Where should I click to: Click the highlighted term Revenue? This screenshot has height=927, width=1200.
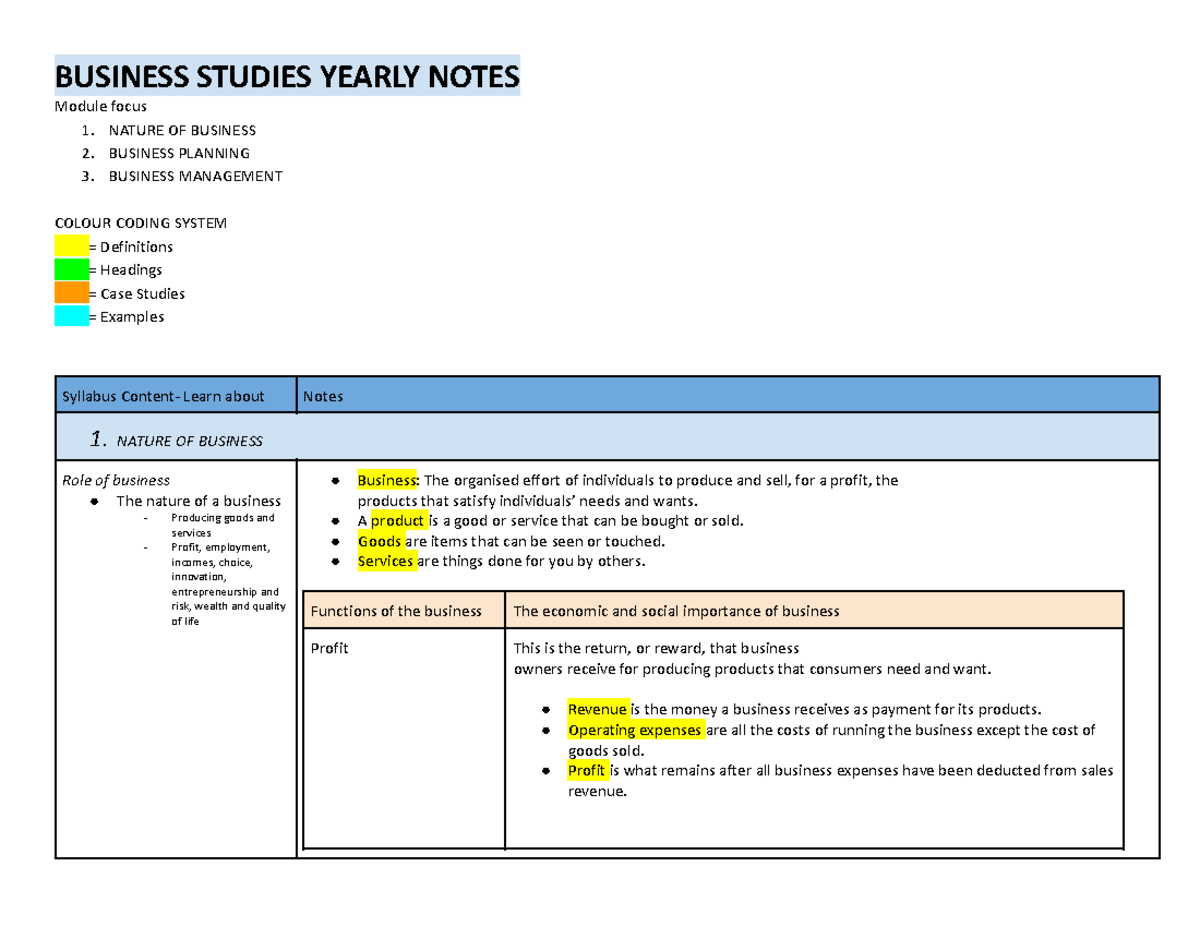coord(595,709)
